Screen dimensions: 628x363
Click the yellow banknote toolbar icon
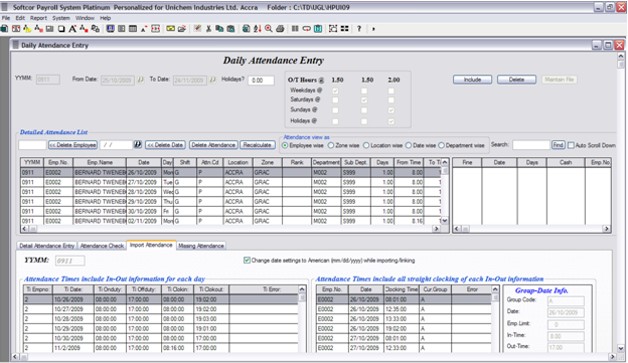[171, 28]
